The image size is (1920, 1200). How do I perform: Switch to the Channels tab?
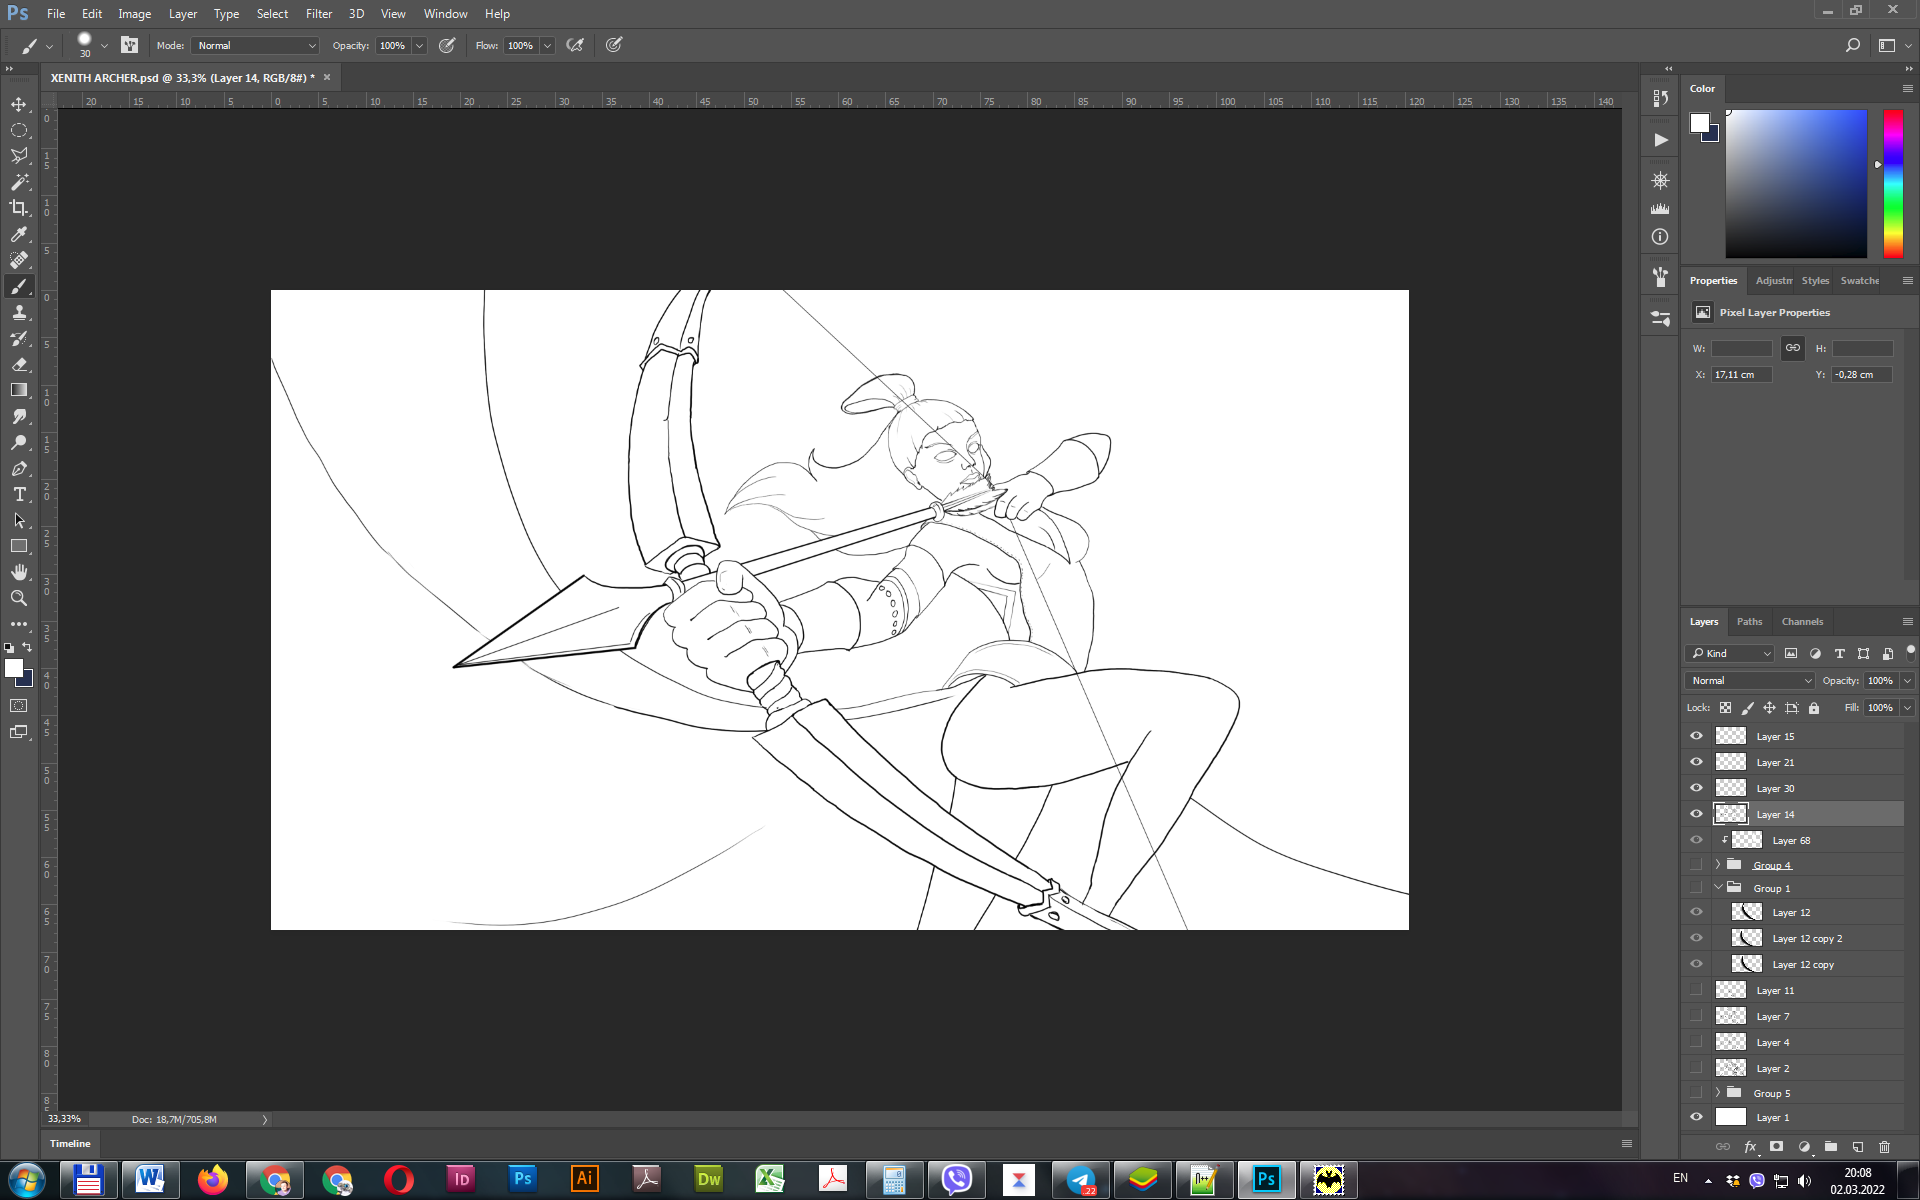pyautogui.click(x=1802, y=621)
